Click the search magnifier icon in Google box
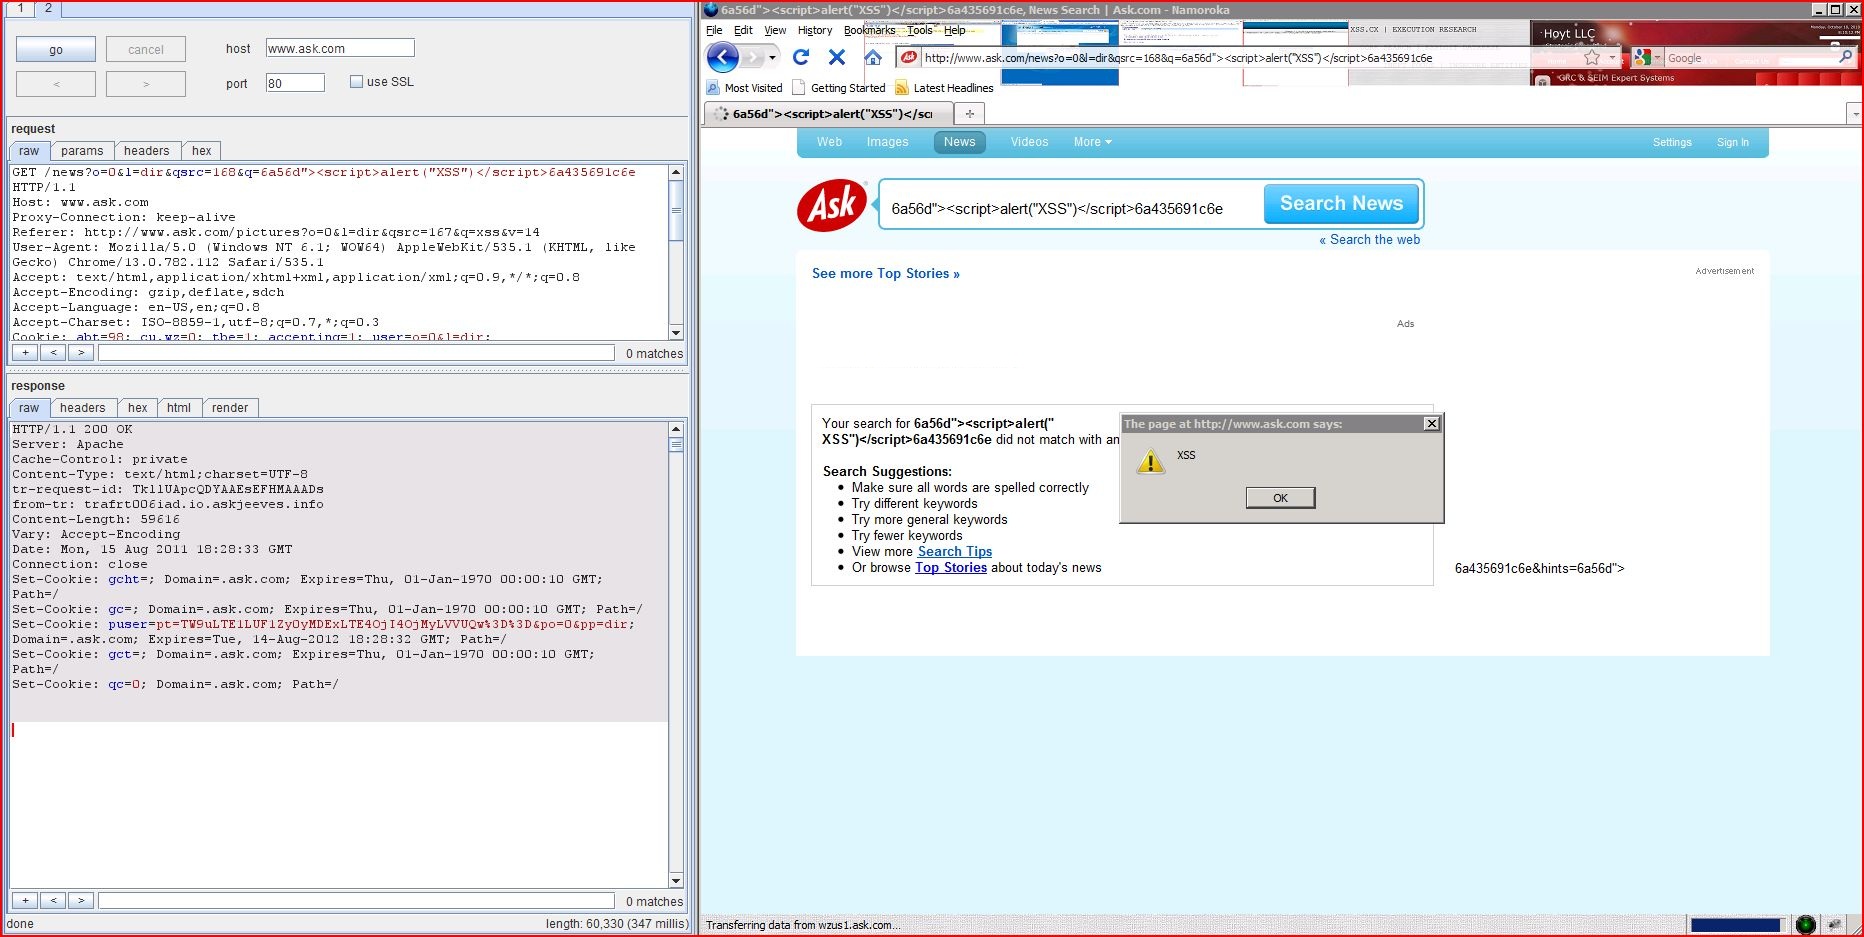This screenshot has height=937, width=1864. point(1846,57)
